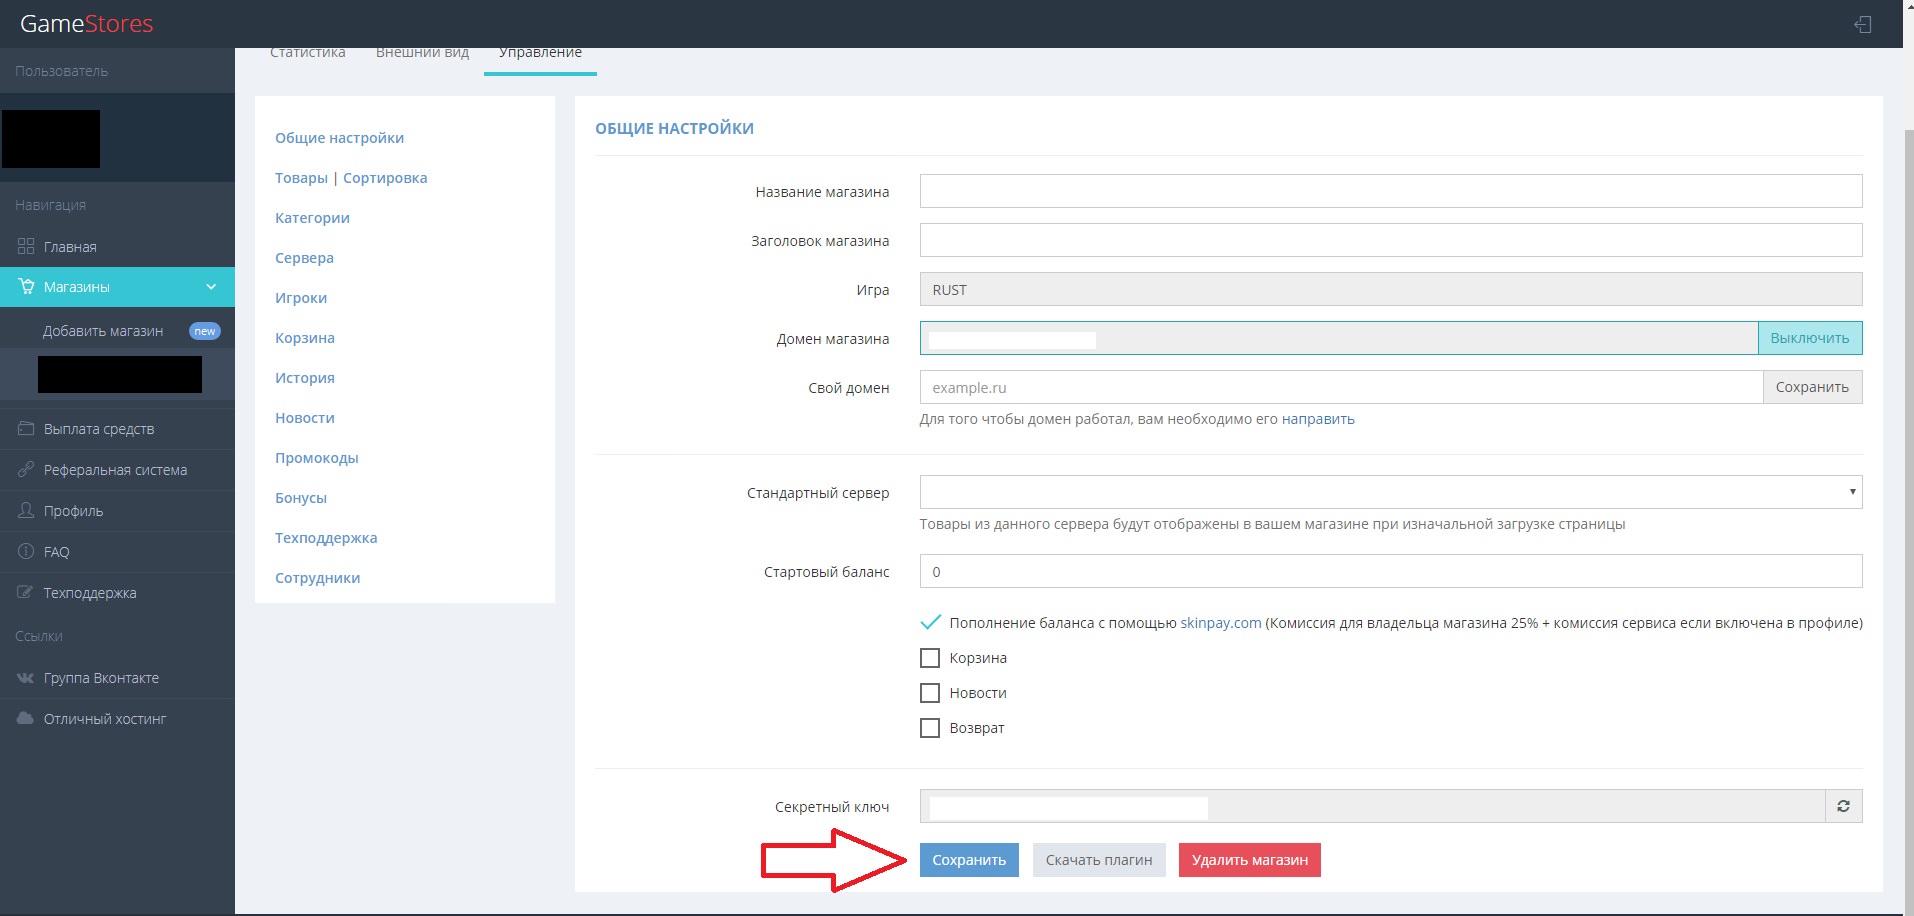1914x916 pixels.
Task: Click the GameStores logo
Action: coord(87,24)
